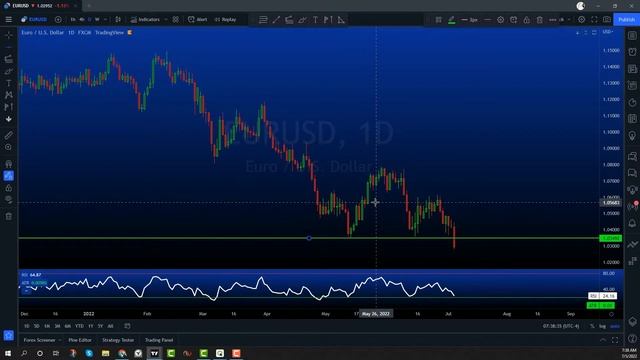
Task: Toggle stay in drawing mode button
Action: tap(9, 176)
